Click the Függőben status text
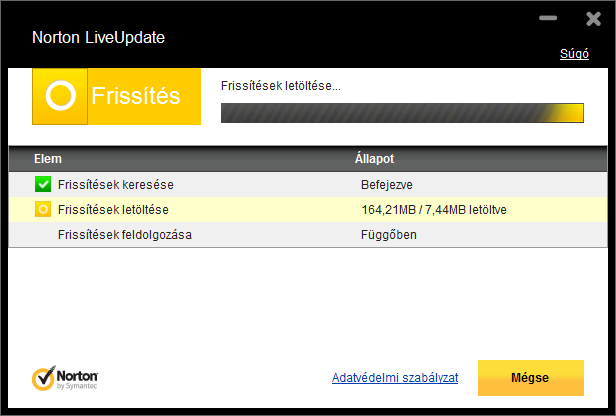Screen dimensions: 616x416 389,235
